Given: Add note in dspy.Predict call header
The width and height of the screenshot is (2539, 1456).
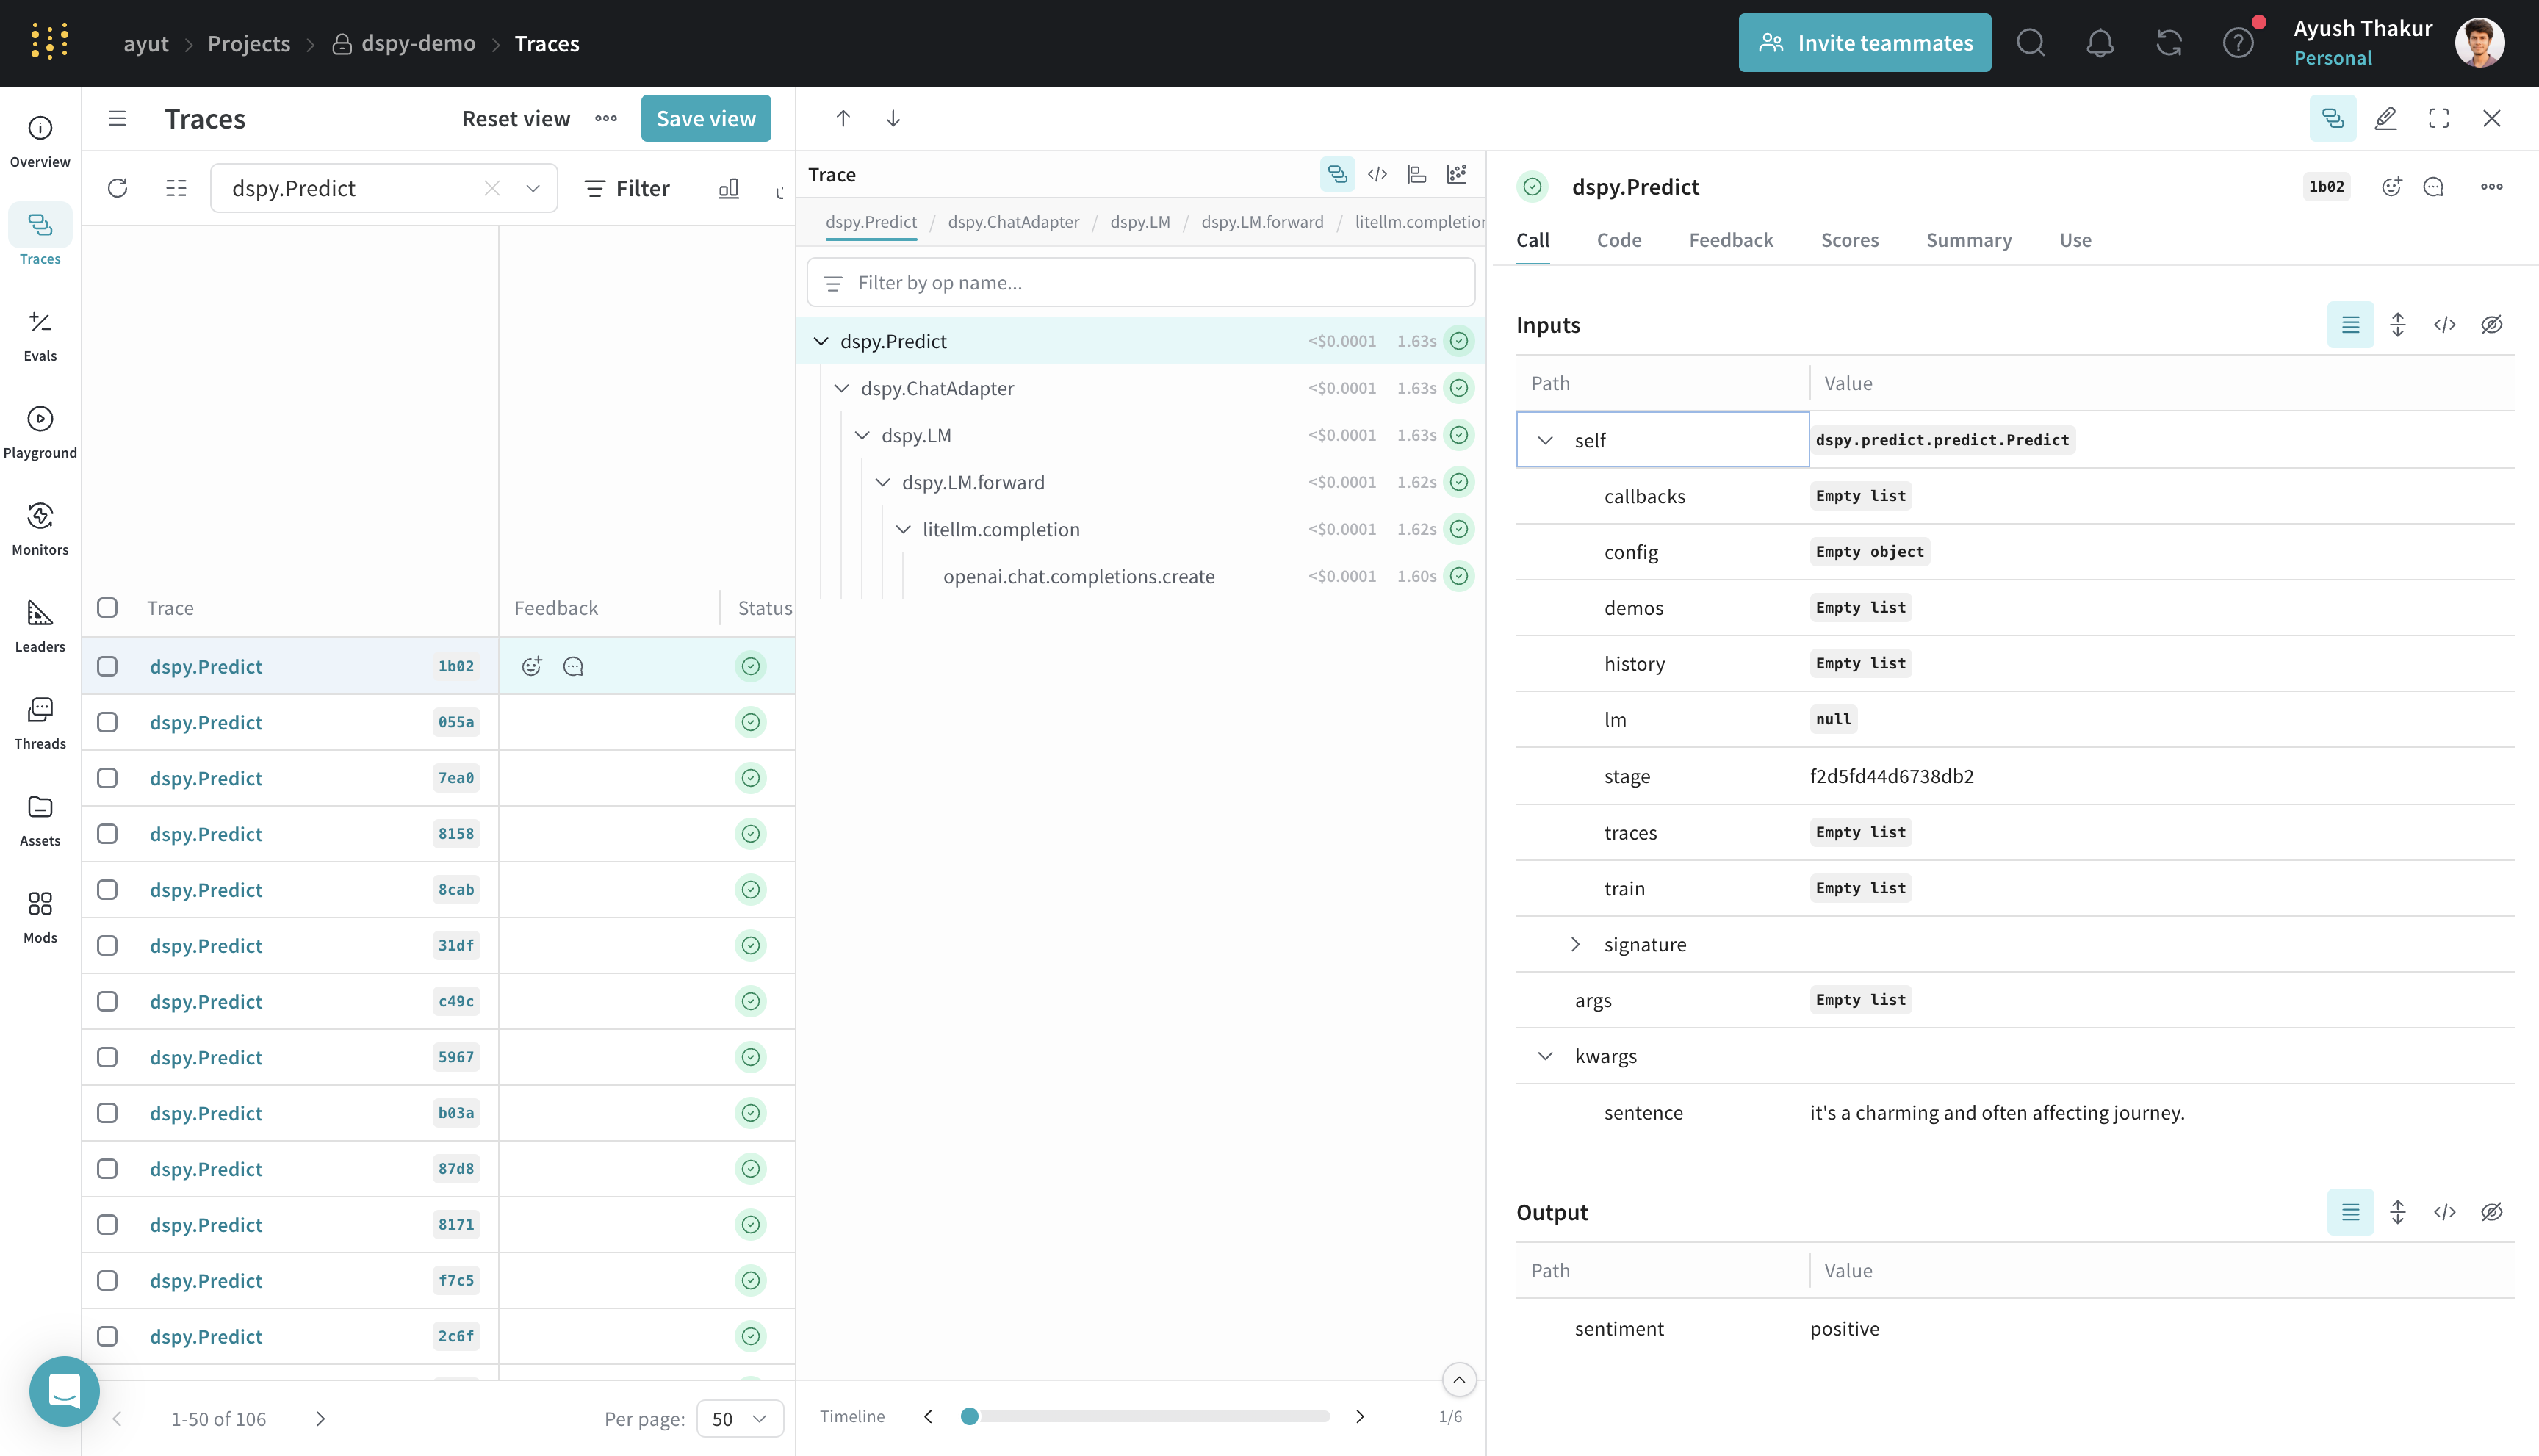Looking at the screenshot, I should click(x=2434, y=186).
